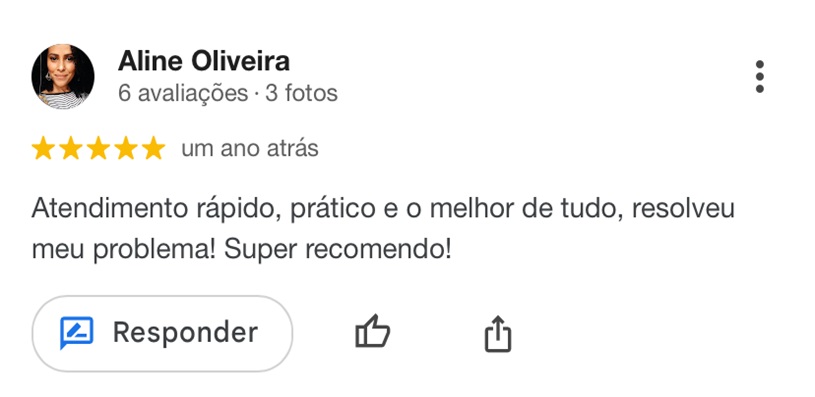Image resolution: width=815 pixels, height=397 pixels.
Task: Click the "um ano atrás" timestamp
Action: click(249, 149)
